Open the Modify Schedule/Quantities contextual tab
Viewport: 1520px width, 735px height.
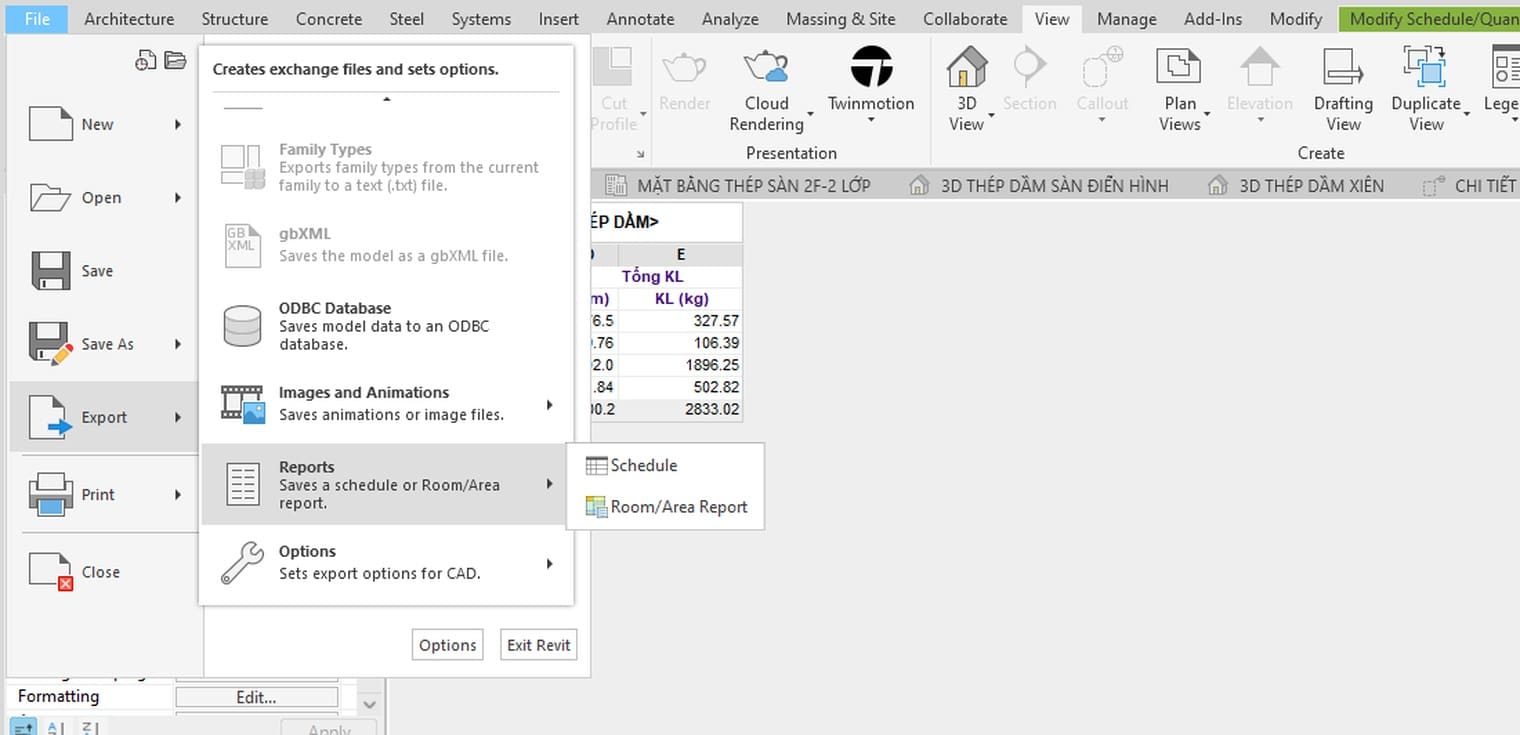(1432, 18)
